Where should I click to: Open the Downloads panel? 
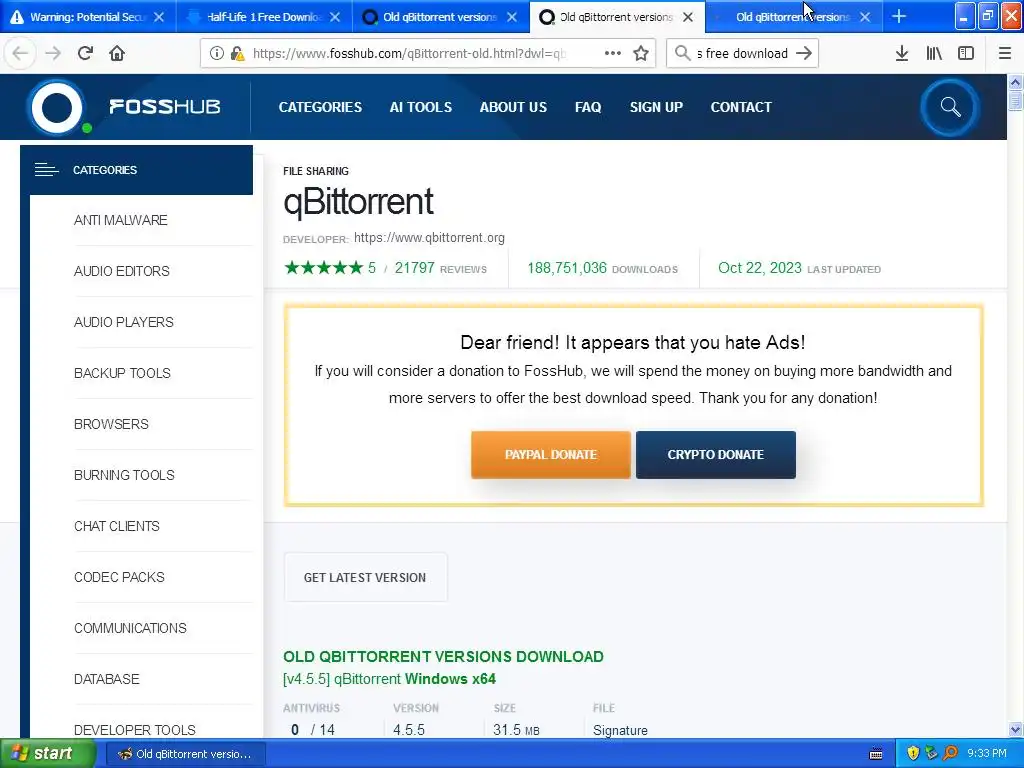[902, 54]
